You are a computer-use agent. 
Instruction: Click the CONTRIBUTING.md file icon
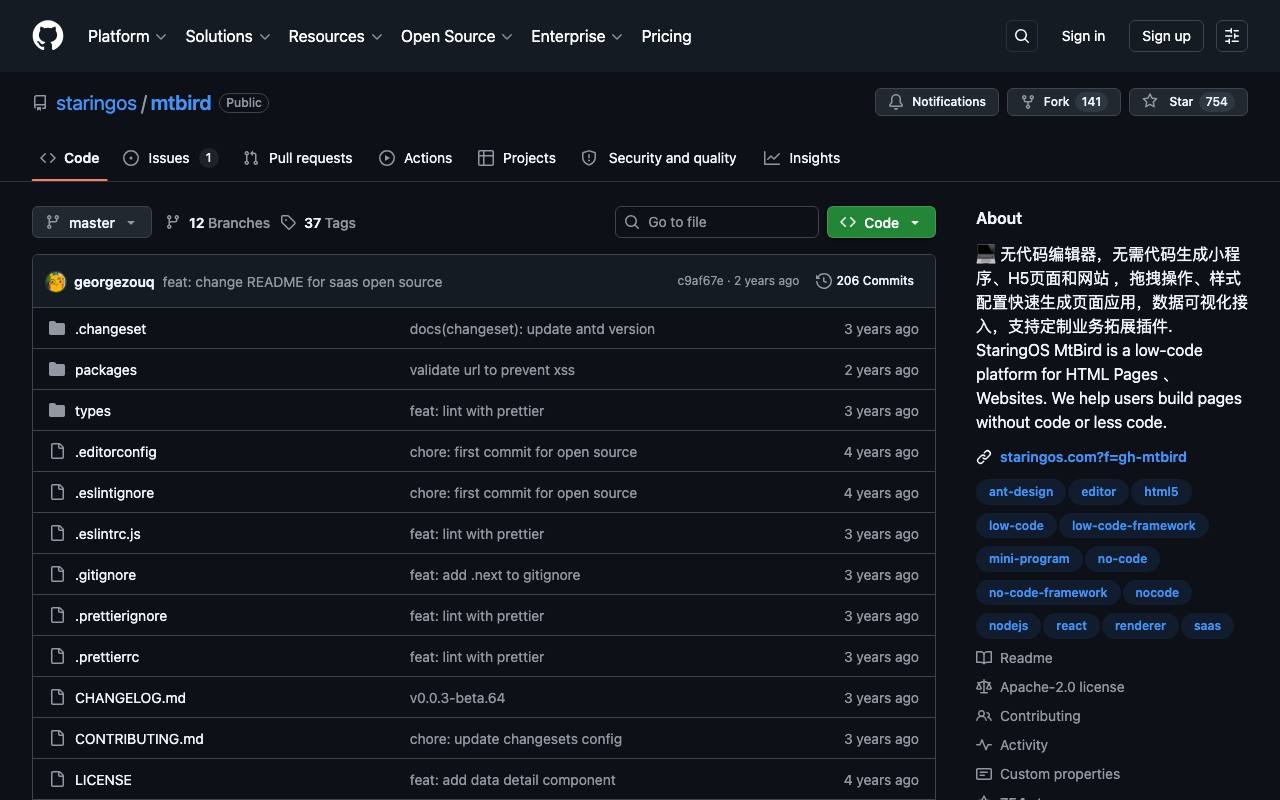click(57, 739)
